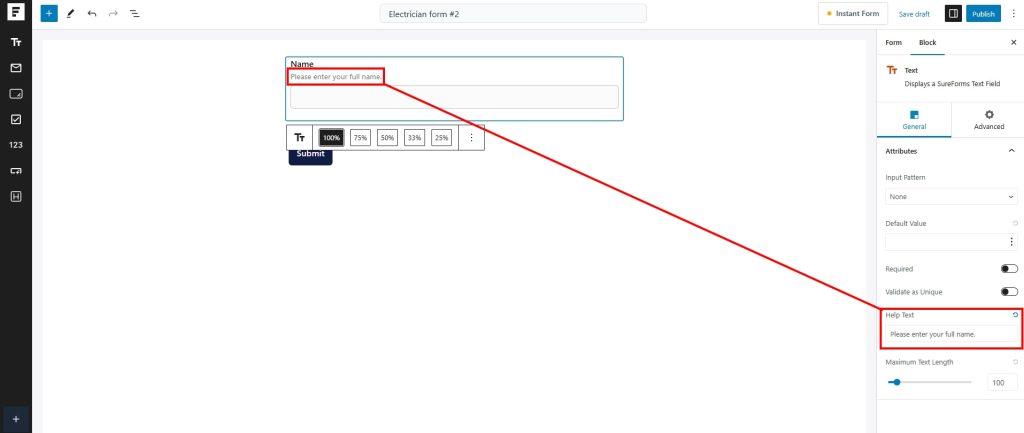Redo the last change
Viewport: 1024px width, 433px height.
coord(113,13)
